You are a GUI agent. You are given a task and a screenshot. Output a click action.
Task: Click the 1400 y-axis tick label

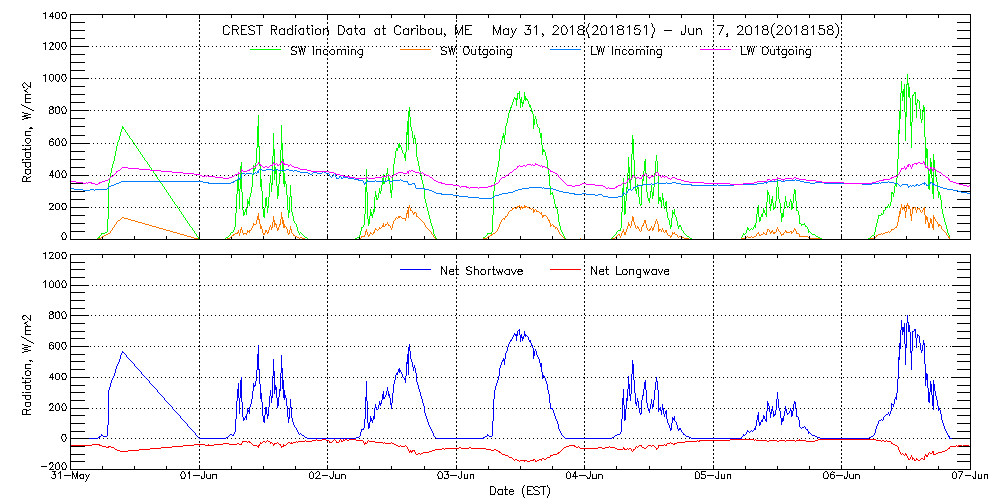pyautogui.click(x=54, y=17)
